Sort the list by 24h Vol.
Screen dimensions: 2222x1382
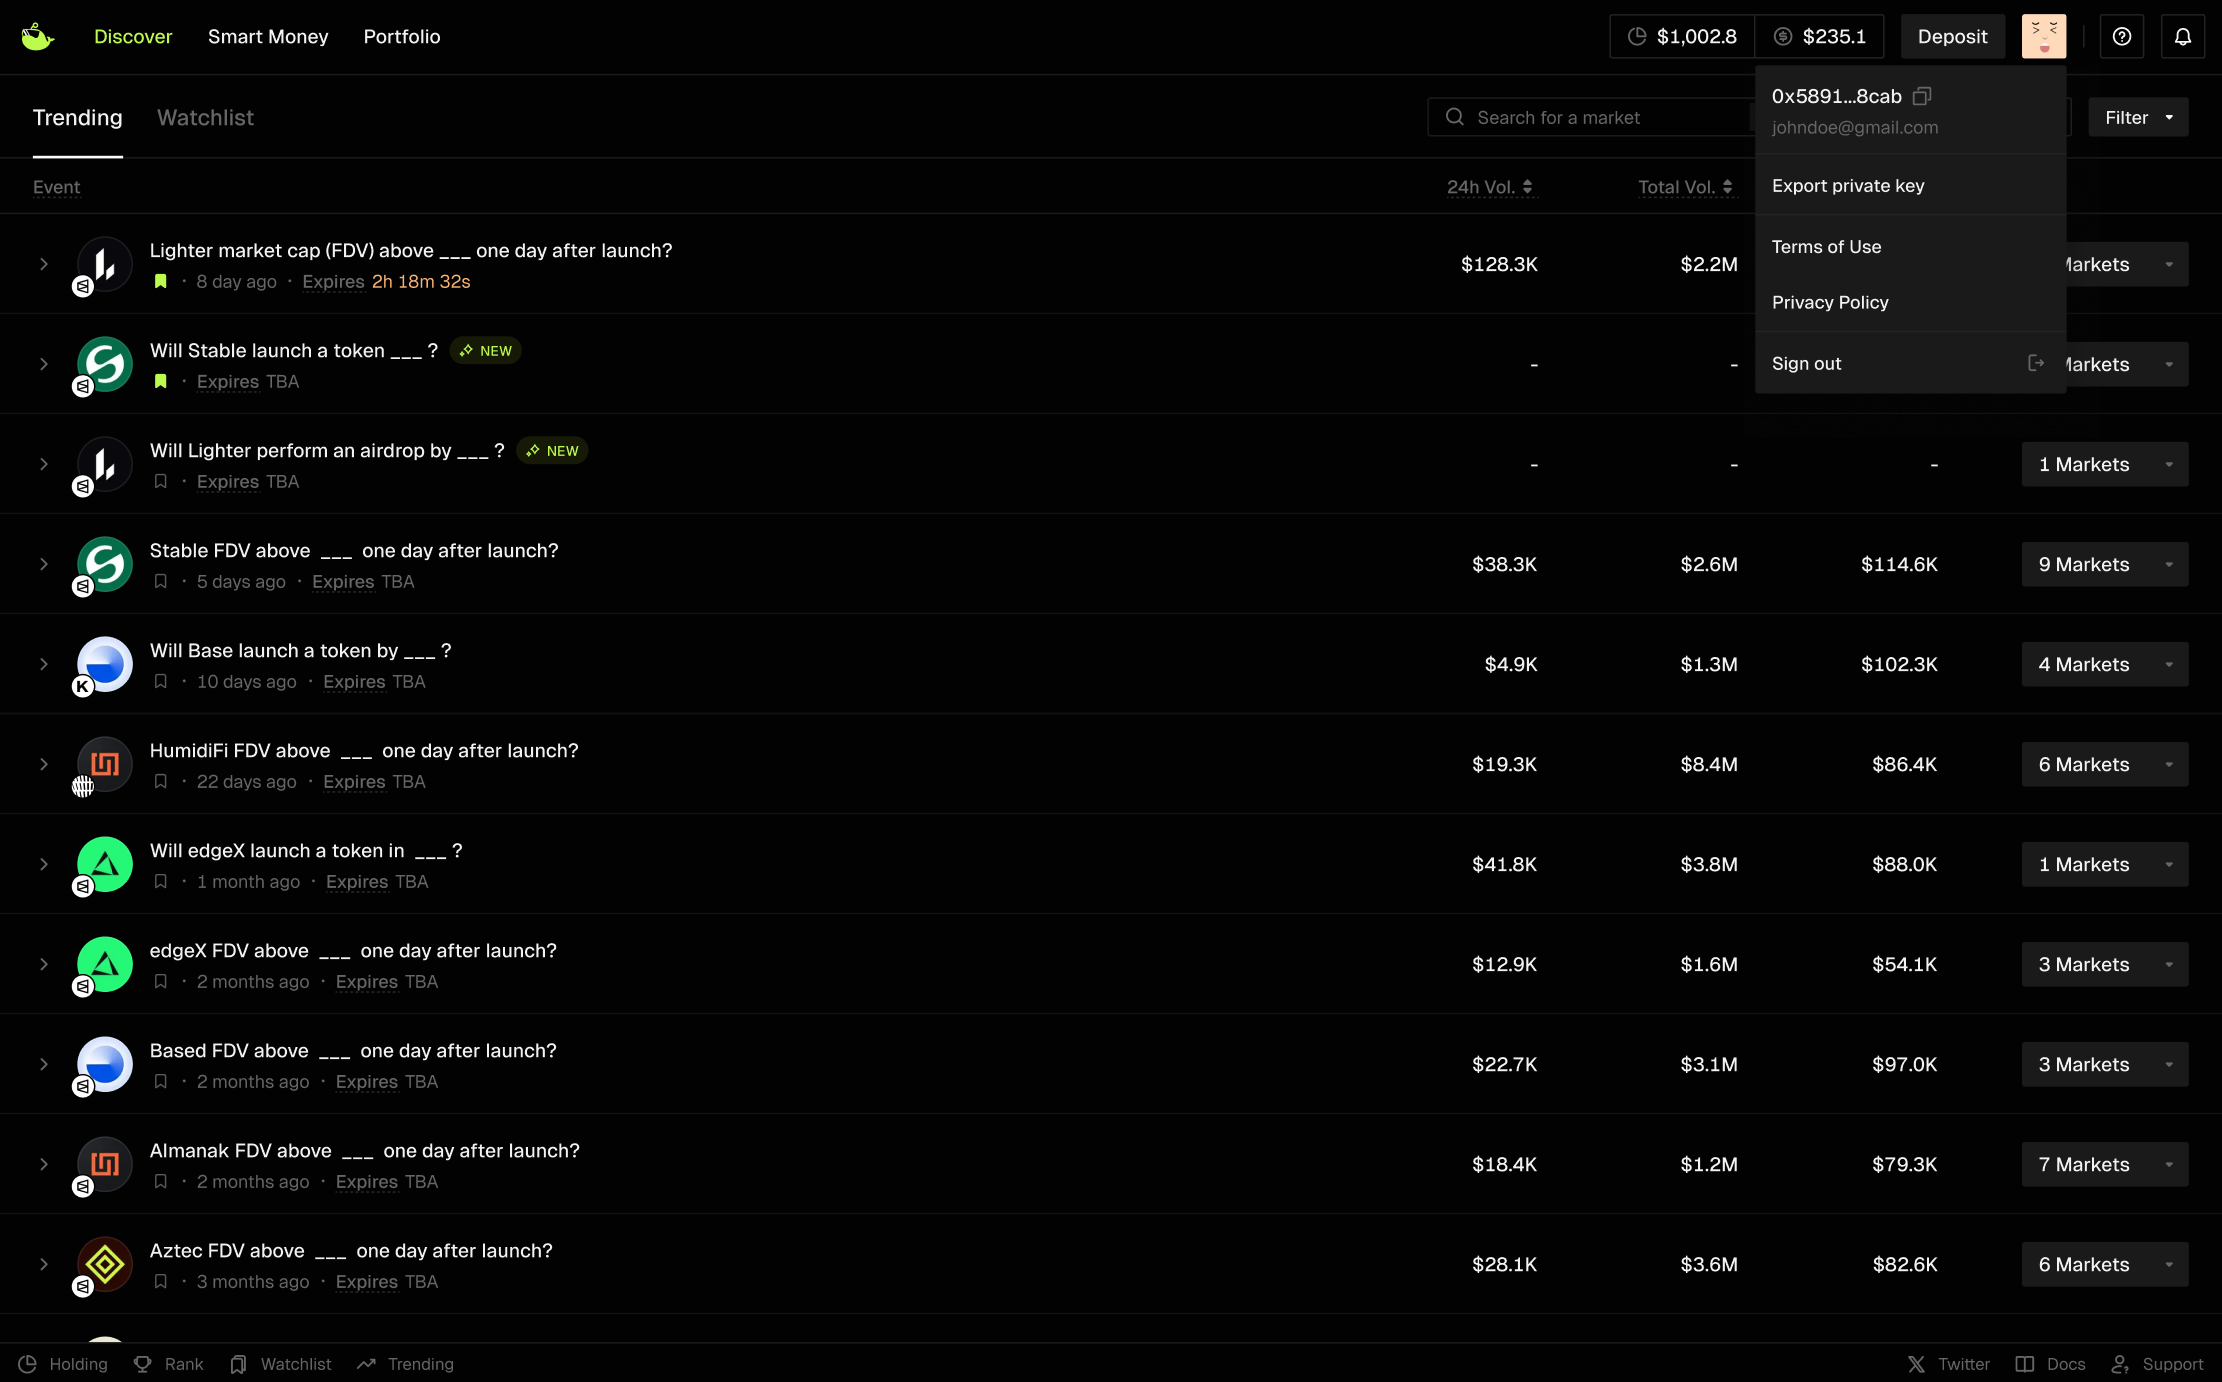tap(1489, 187)
